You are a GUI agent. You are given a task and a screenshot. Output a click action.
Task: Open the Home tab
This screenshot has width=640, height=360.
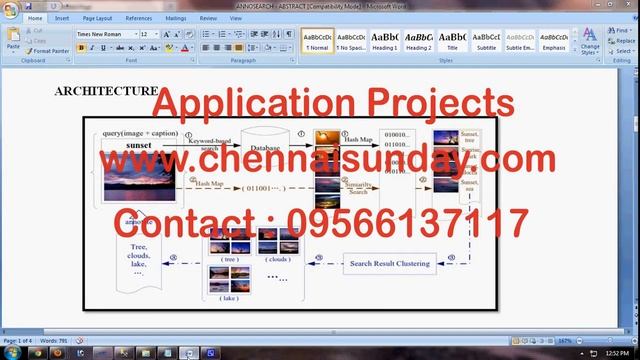pos(35,18)
